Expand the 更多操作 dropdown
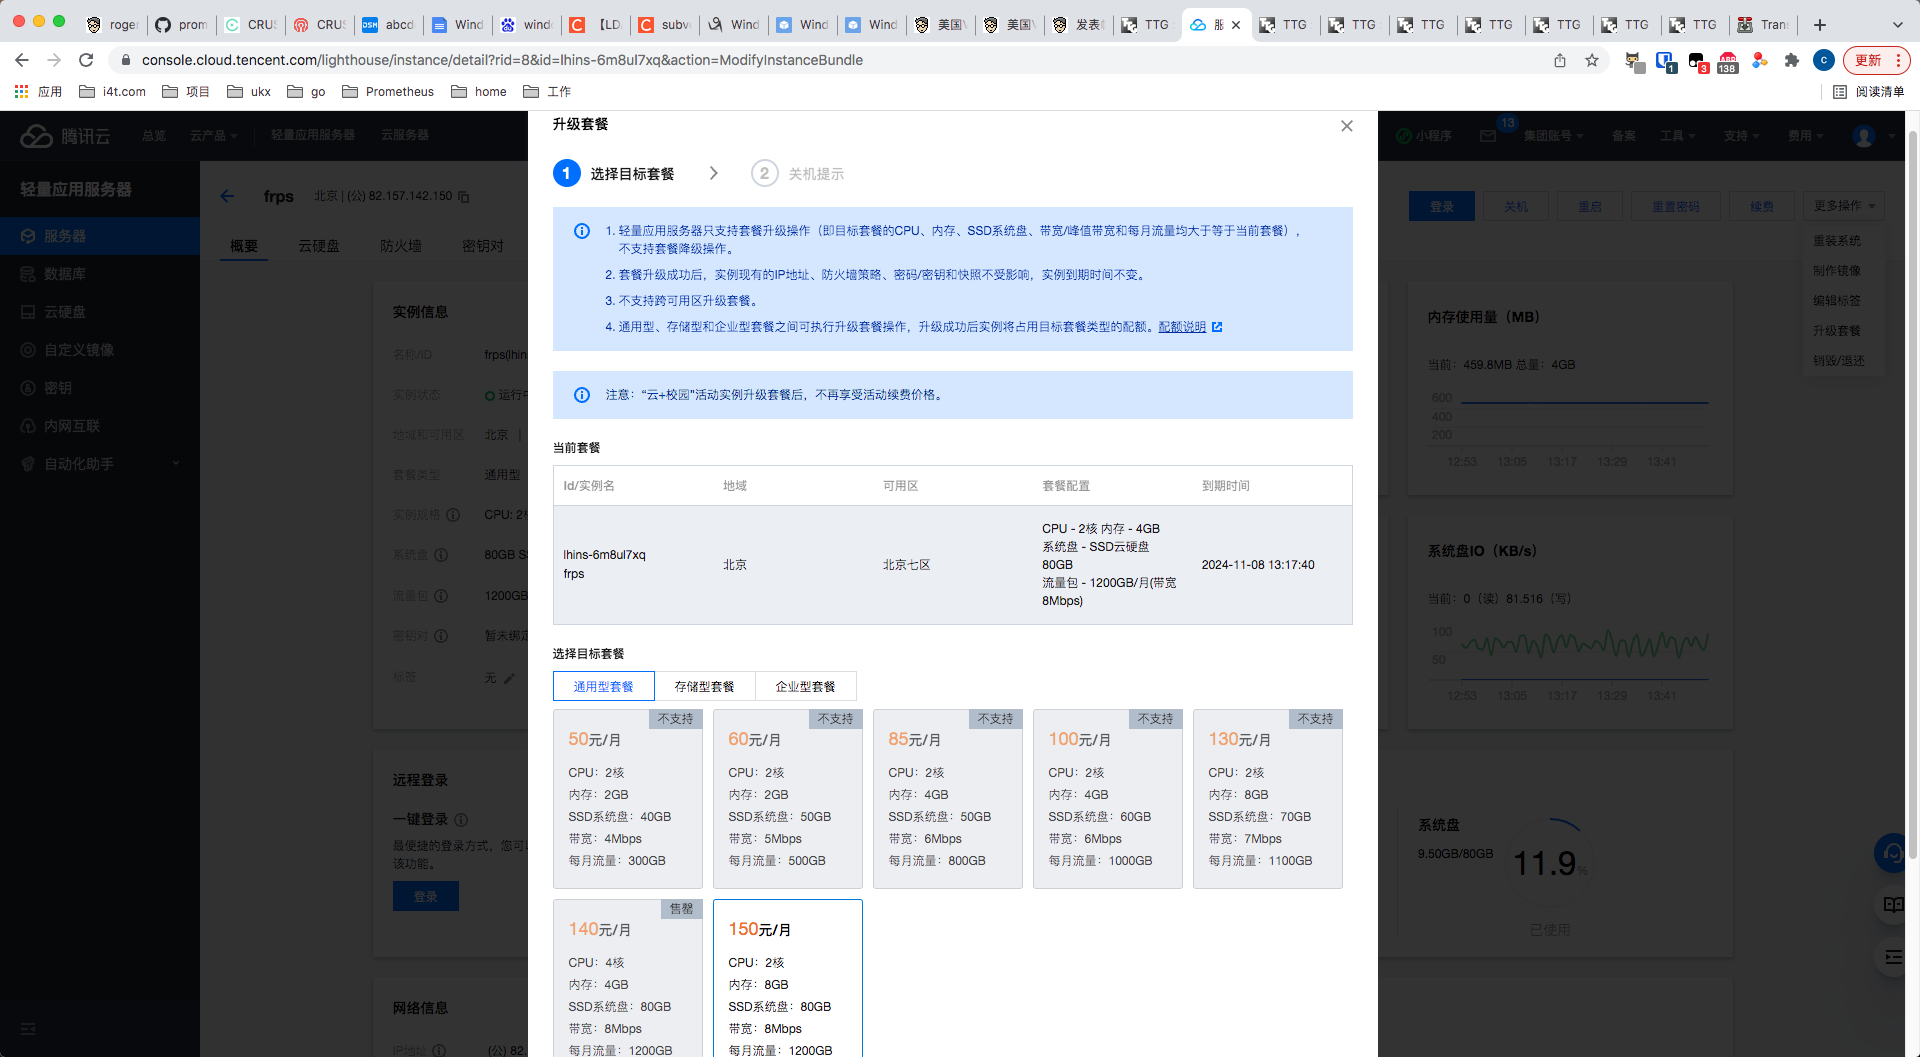Image resolution: width=1920 pixels, height=1057 pixels. [x=1844, y=206]
